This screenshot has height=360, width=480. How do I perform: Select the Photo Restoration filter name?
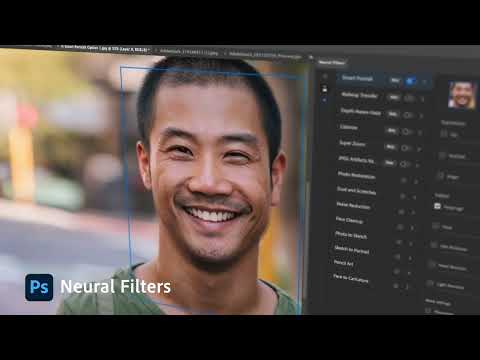[x=356, y=175]
